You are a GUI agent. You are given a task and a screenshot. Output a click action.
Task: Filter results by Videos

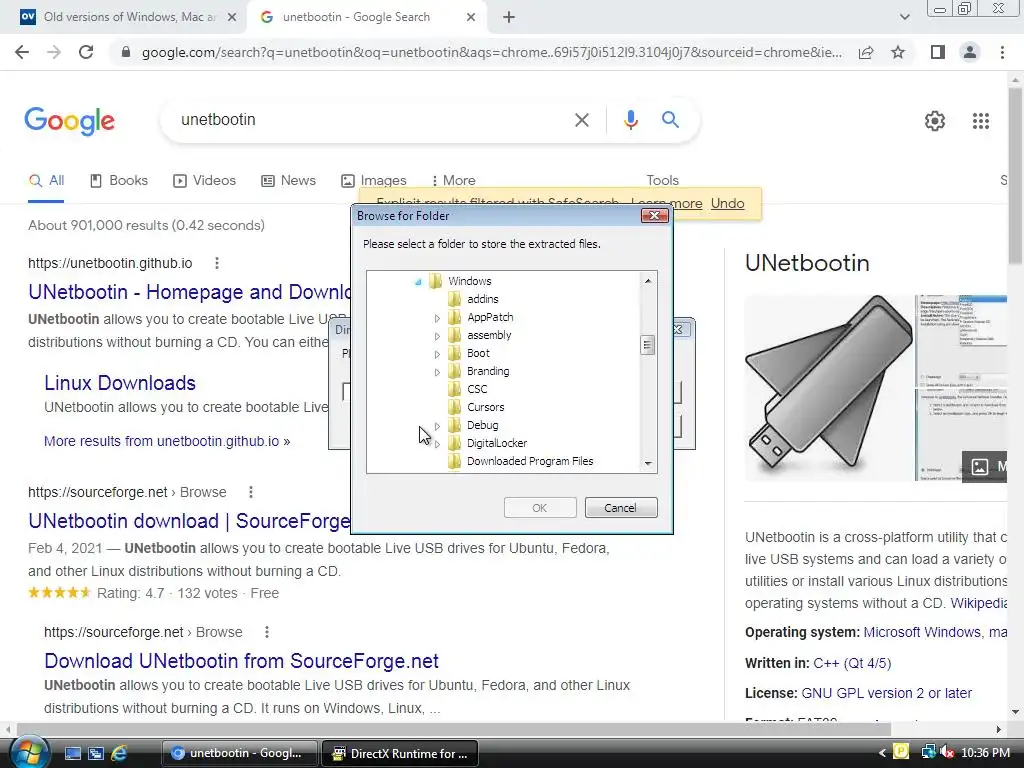click(x=204, y=180)
